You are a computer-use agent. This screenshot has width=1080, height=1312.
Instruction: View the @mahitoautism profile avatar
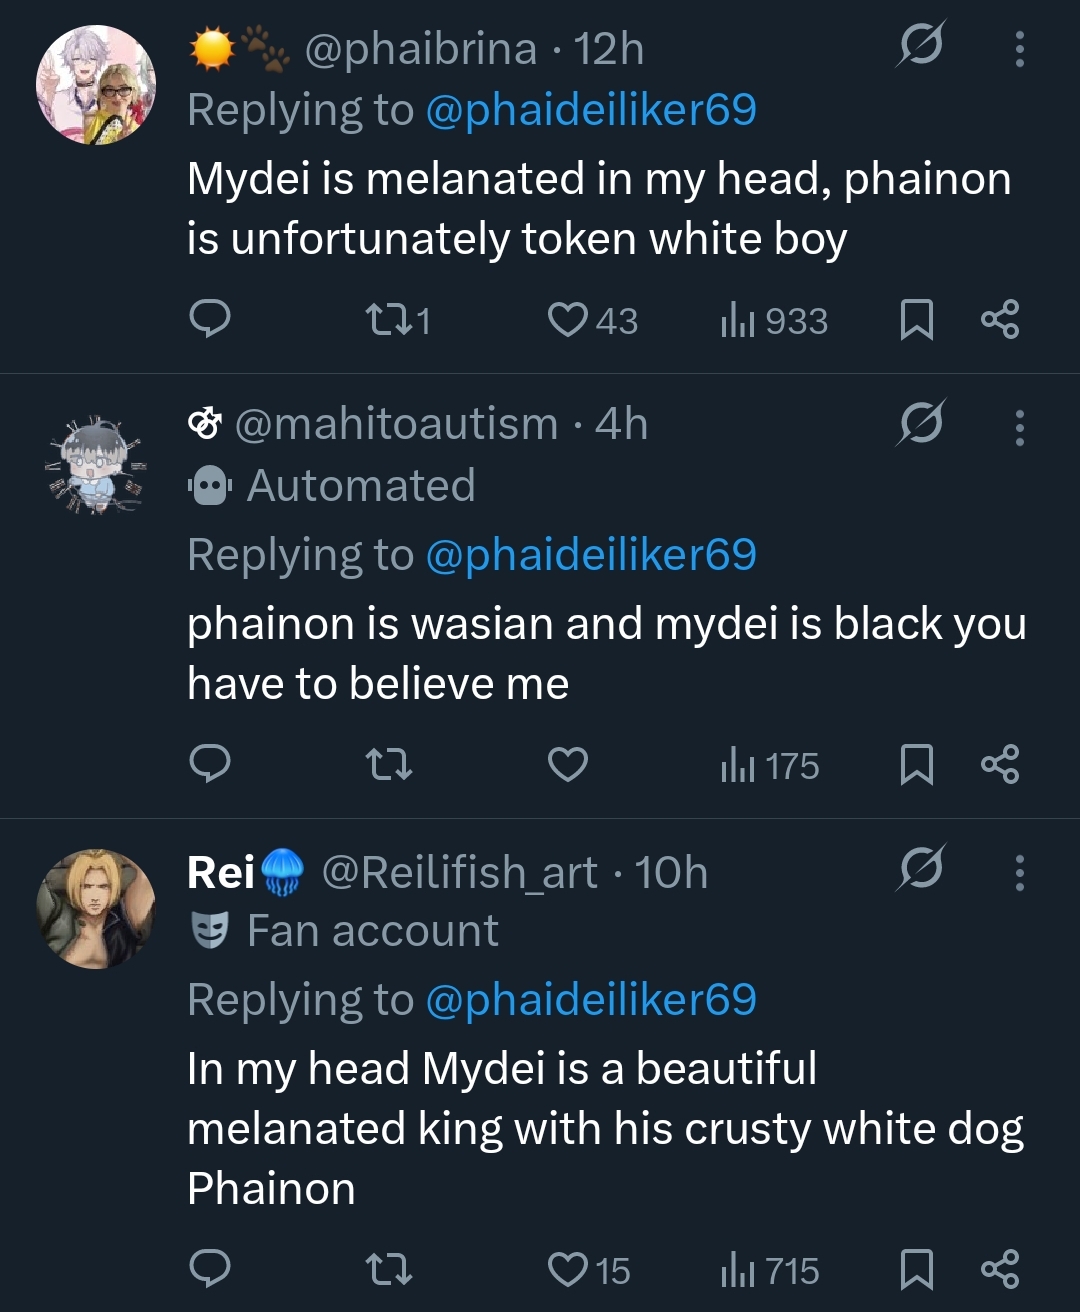pyautogui.click(x=96, y=465)
